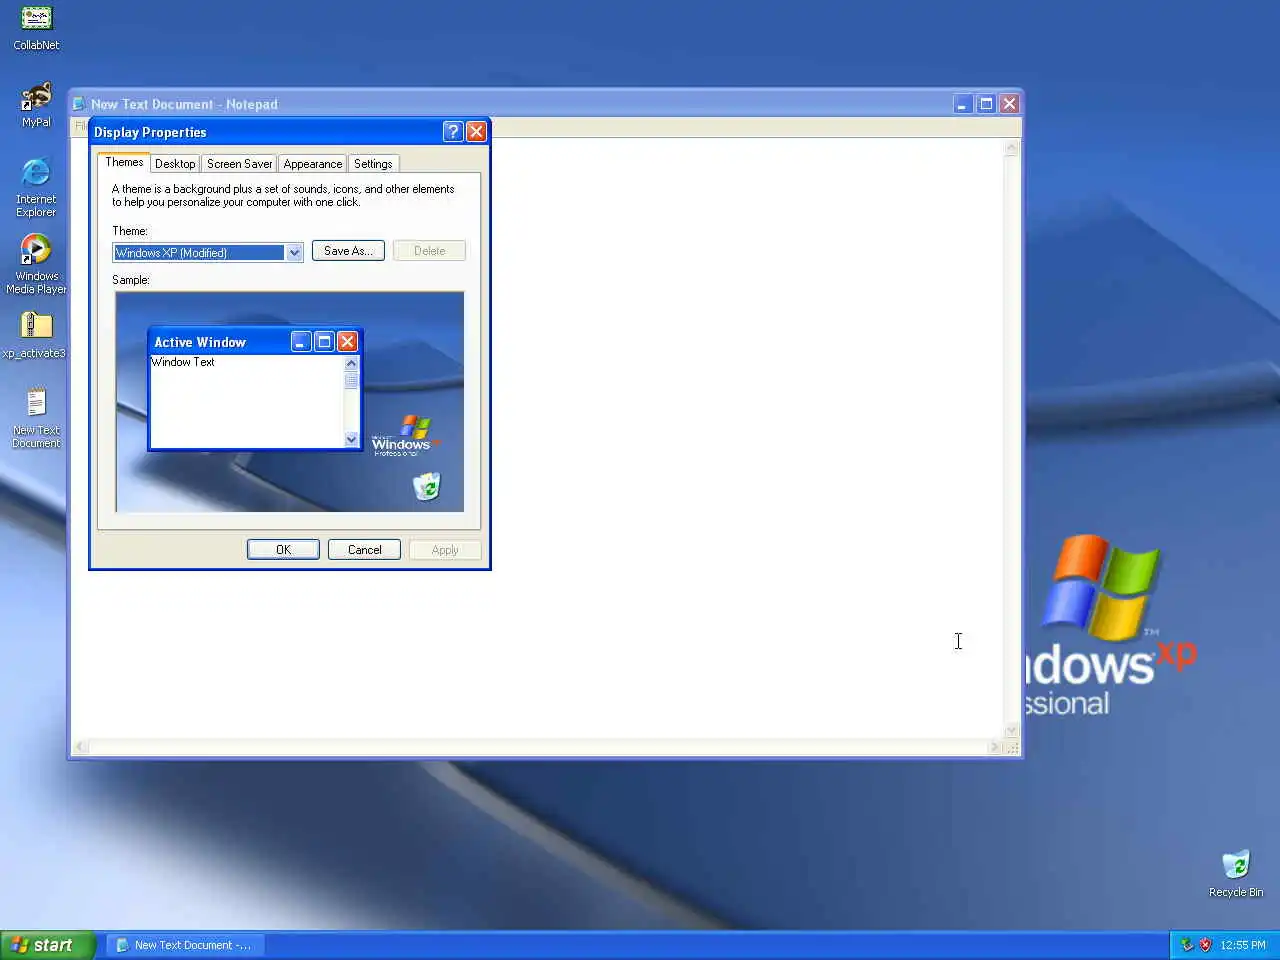Click the taskbar clock showing 12:55 PM
This screenshot has width=1280, height=960.
tap(1243, 945)
